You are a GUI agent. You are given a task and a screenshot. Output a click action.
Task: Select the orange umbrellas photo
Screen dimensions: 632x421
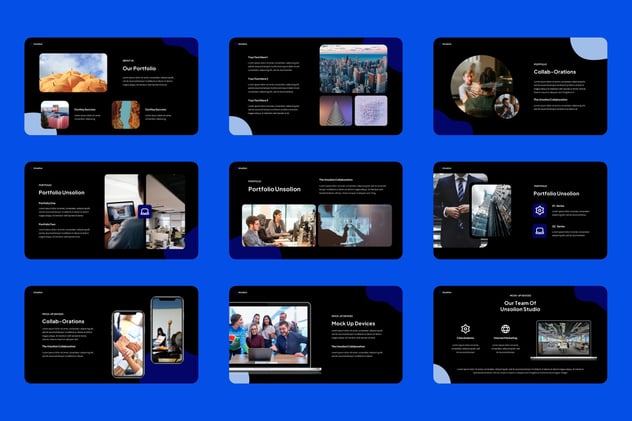73,73
